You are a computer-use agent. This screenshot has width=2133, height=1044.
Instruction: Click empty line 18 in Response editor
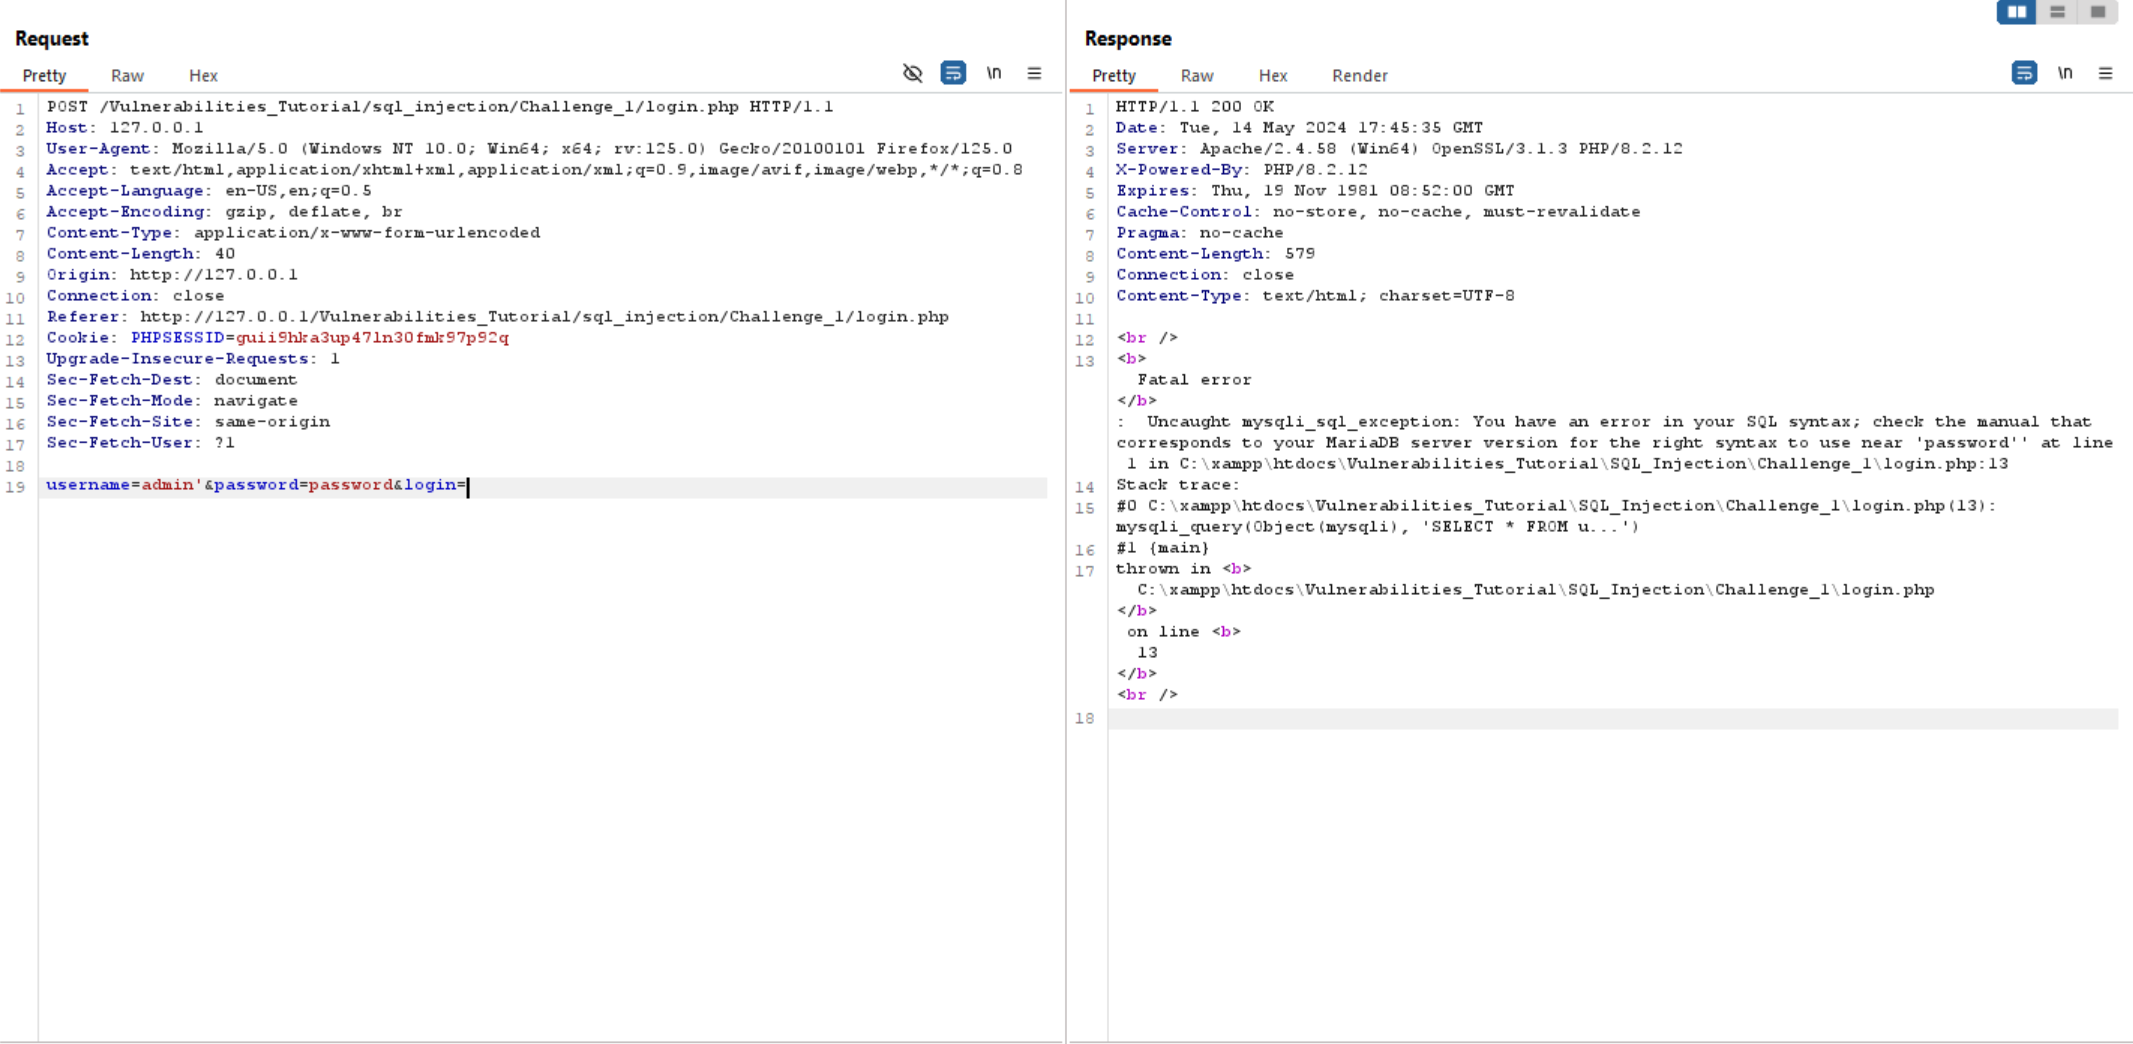pyautogui.click(x=1612, y=719)
